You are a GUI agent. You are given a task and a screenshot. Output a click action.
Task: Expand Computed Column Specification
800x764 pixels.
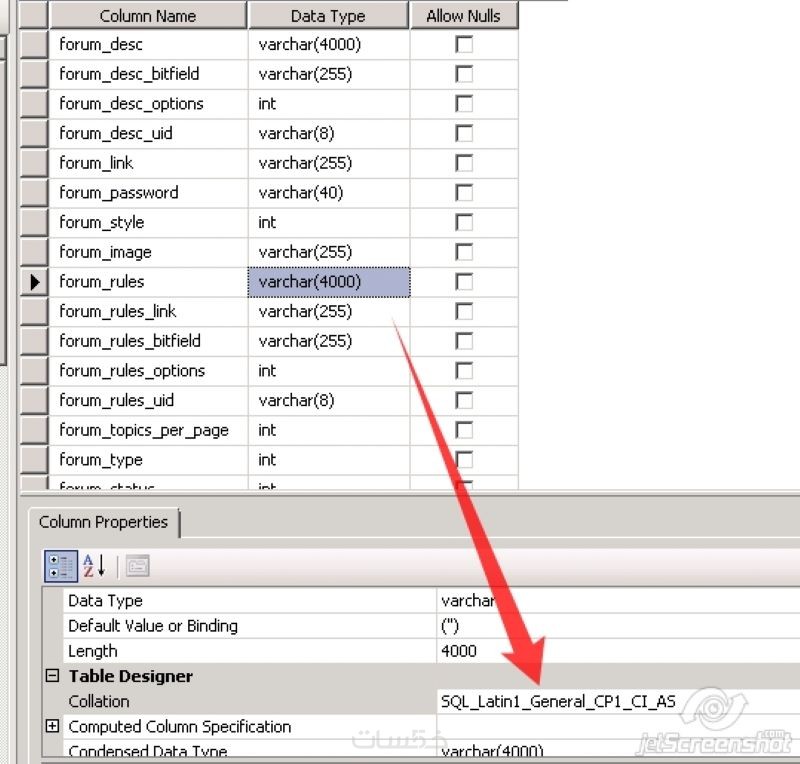click(x=52, y=726)
